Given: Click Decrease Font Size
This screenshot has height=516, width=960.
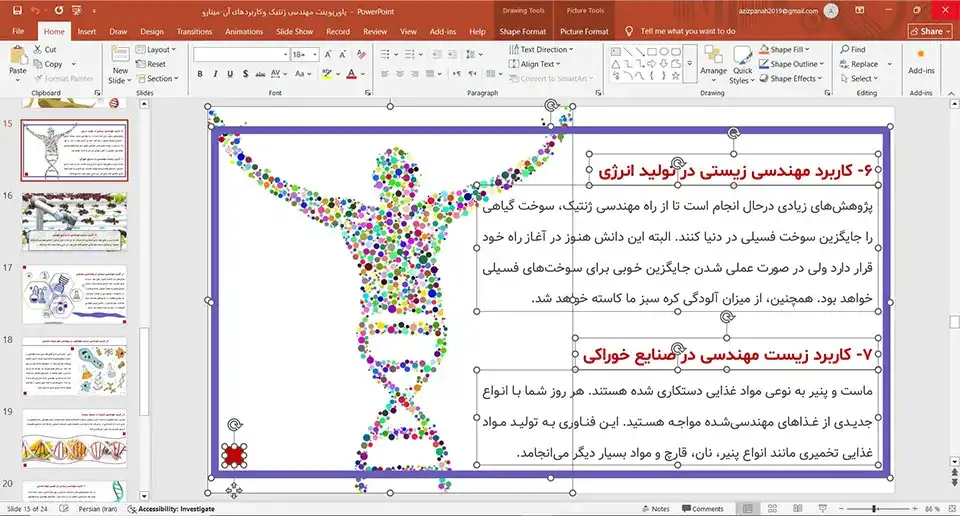Looking at the screenshot, I should coord(343,54).
